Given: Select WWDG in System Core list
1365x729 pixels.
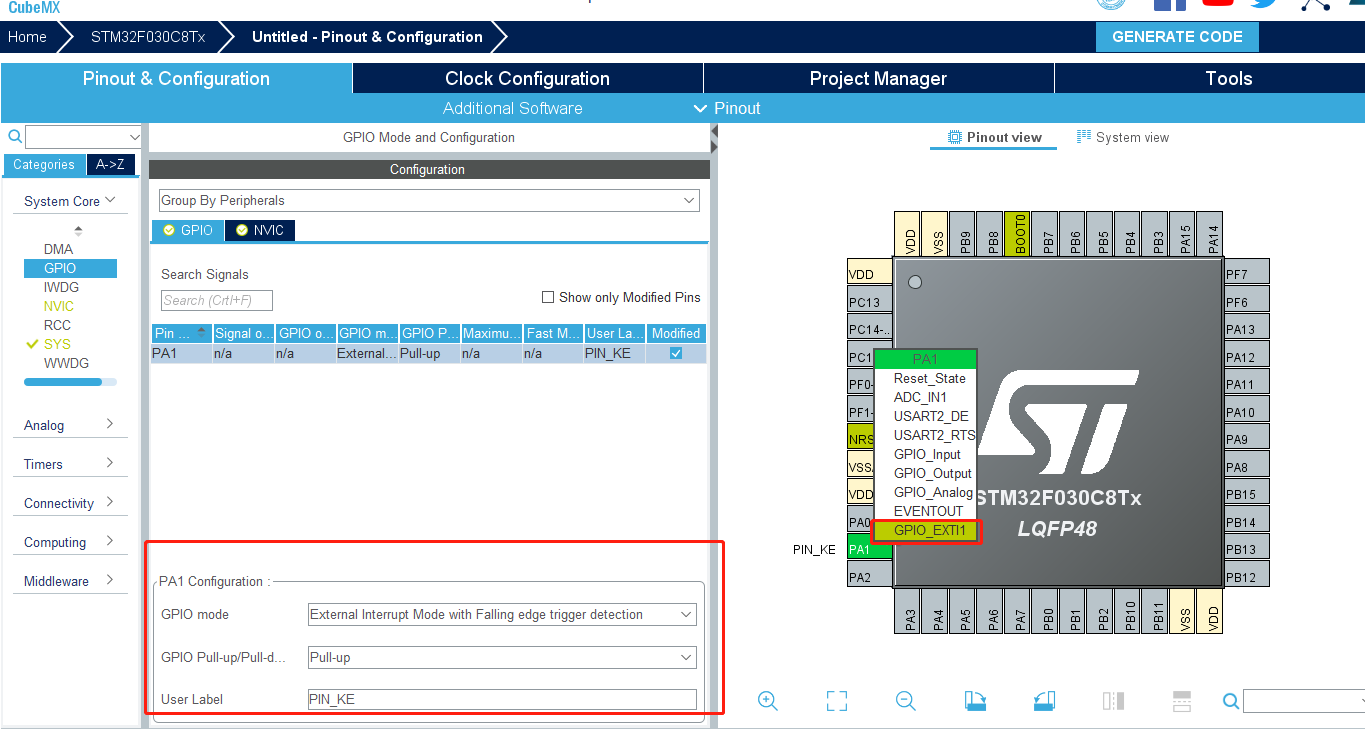Looking at the screenshot, I should tap(66, 363).
